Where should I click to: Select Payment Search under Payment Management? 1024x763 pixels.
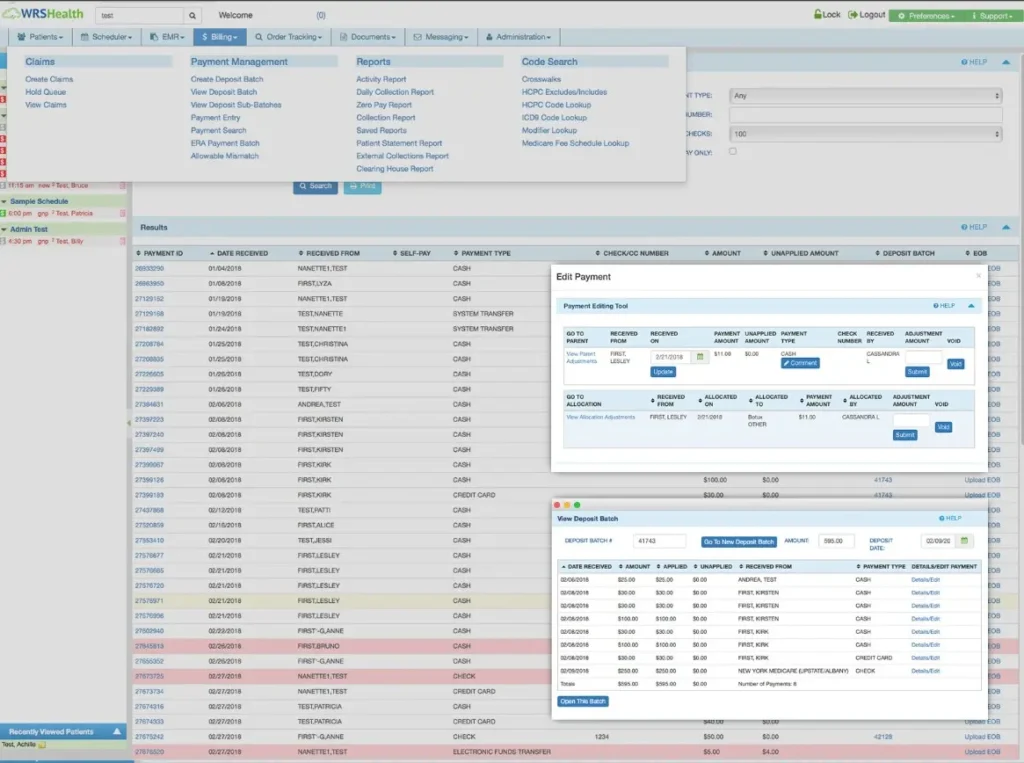tap(219, 130)
